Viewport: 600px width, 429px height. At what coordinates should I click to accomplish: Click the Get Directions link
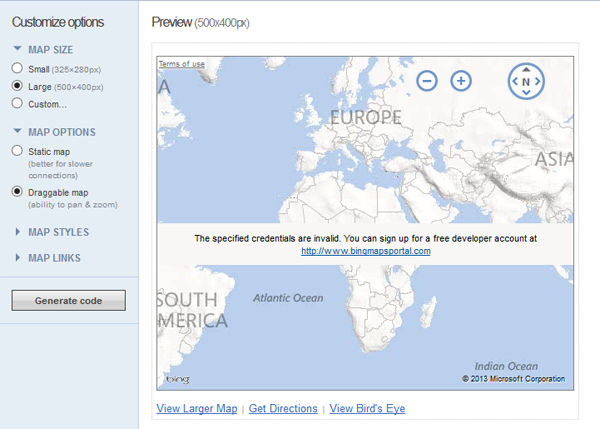click(283, 408)
